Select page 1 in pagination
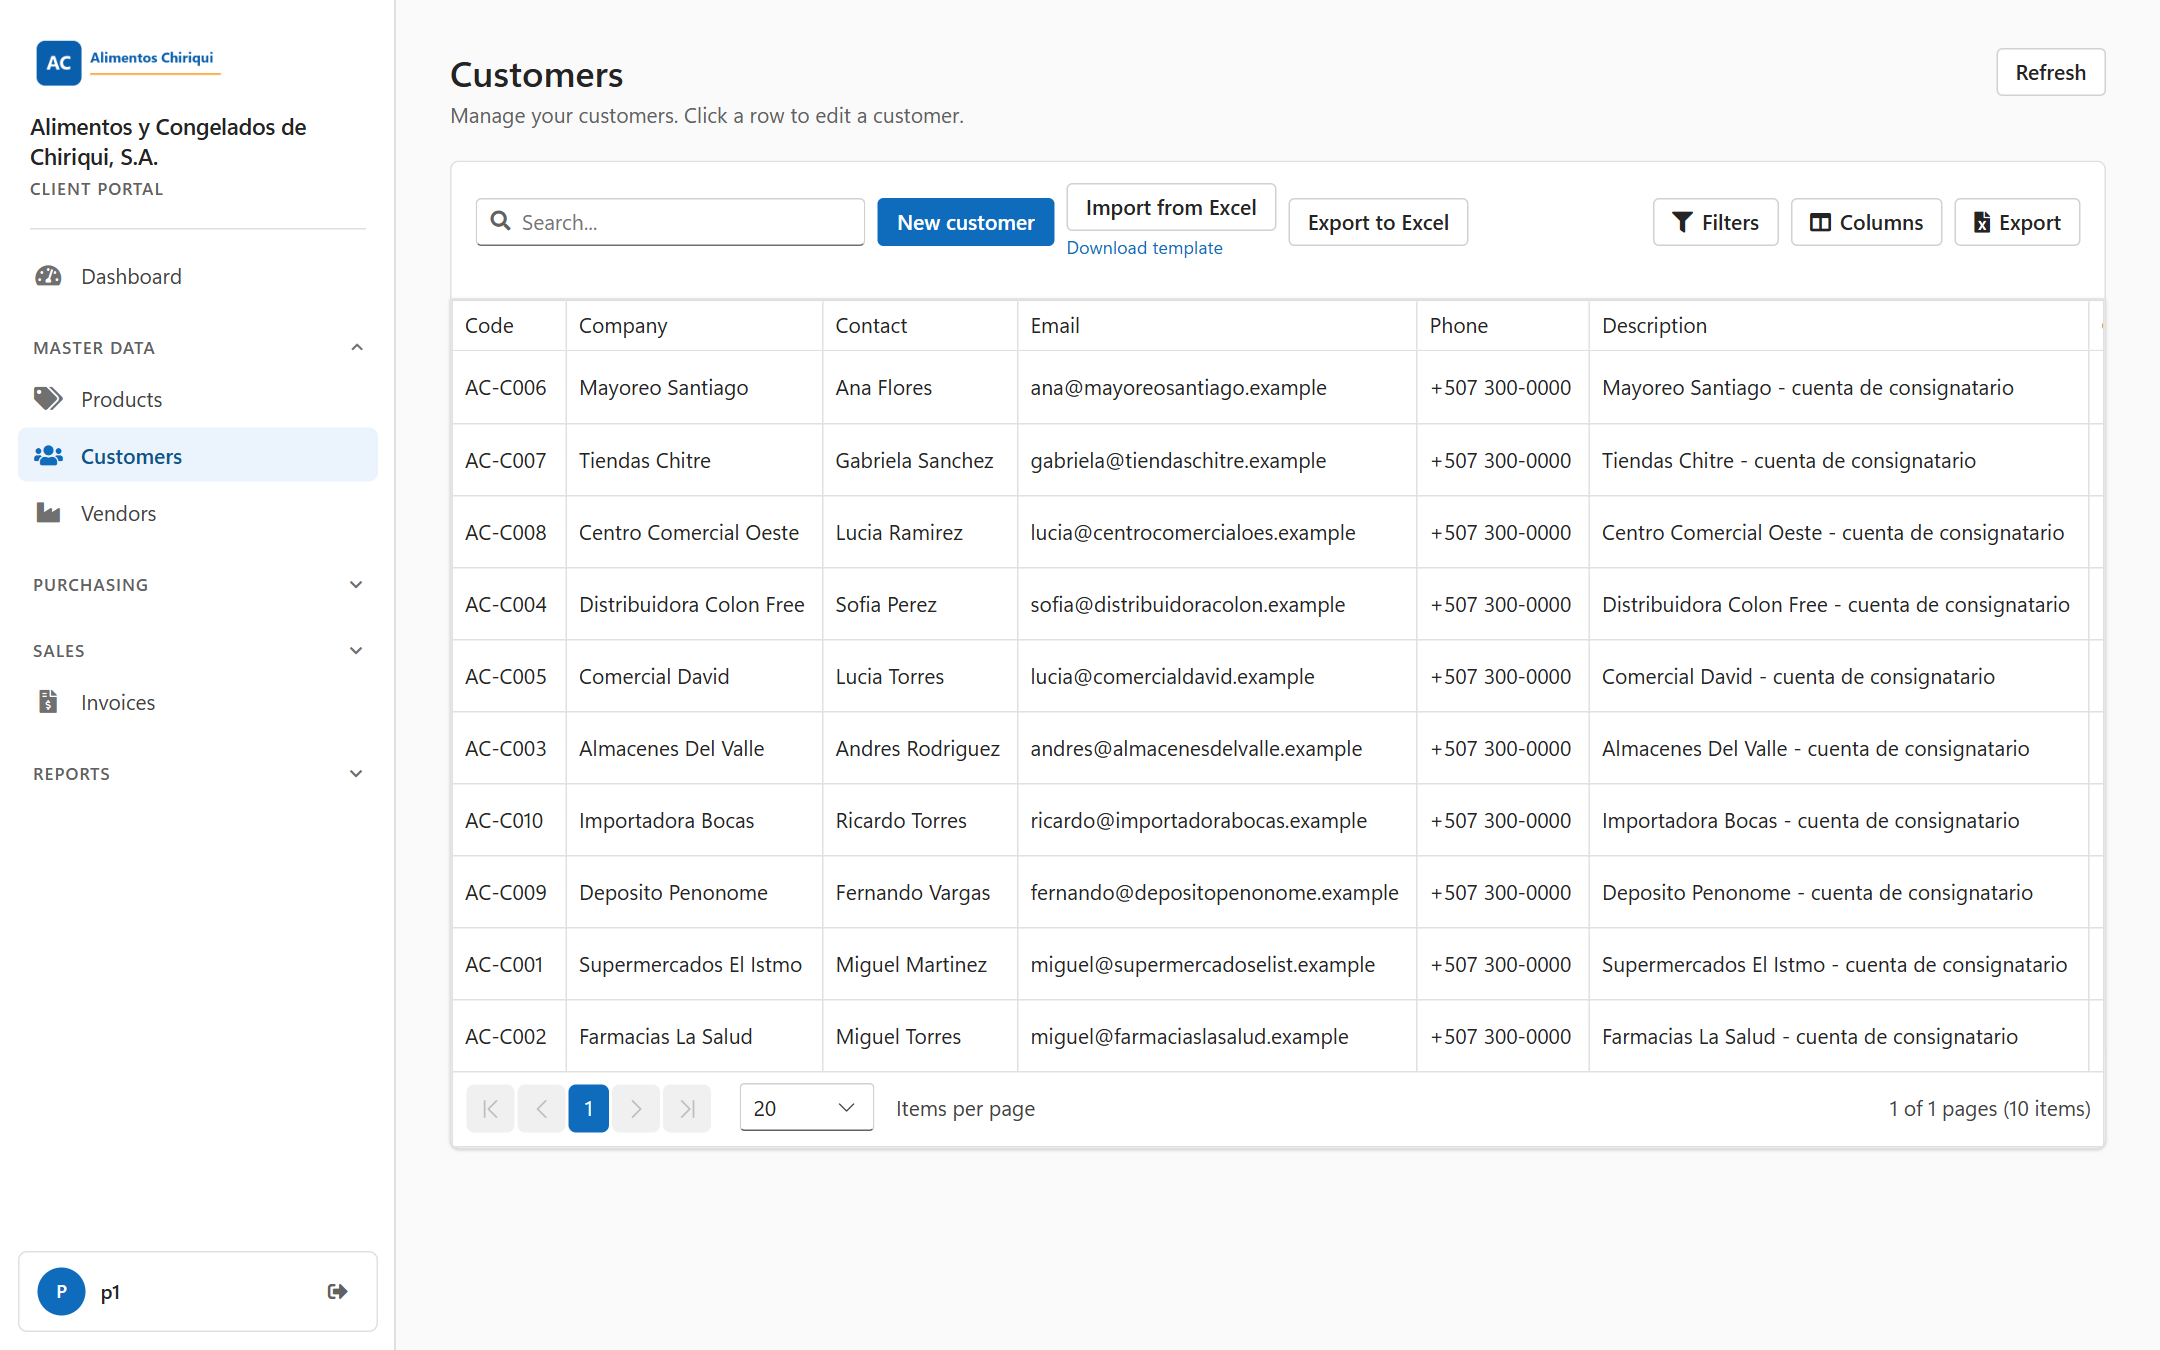2160x1350 pixels. (589, 1108)
